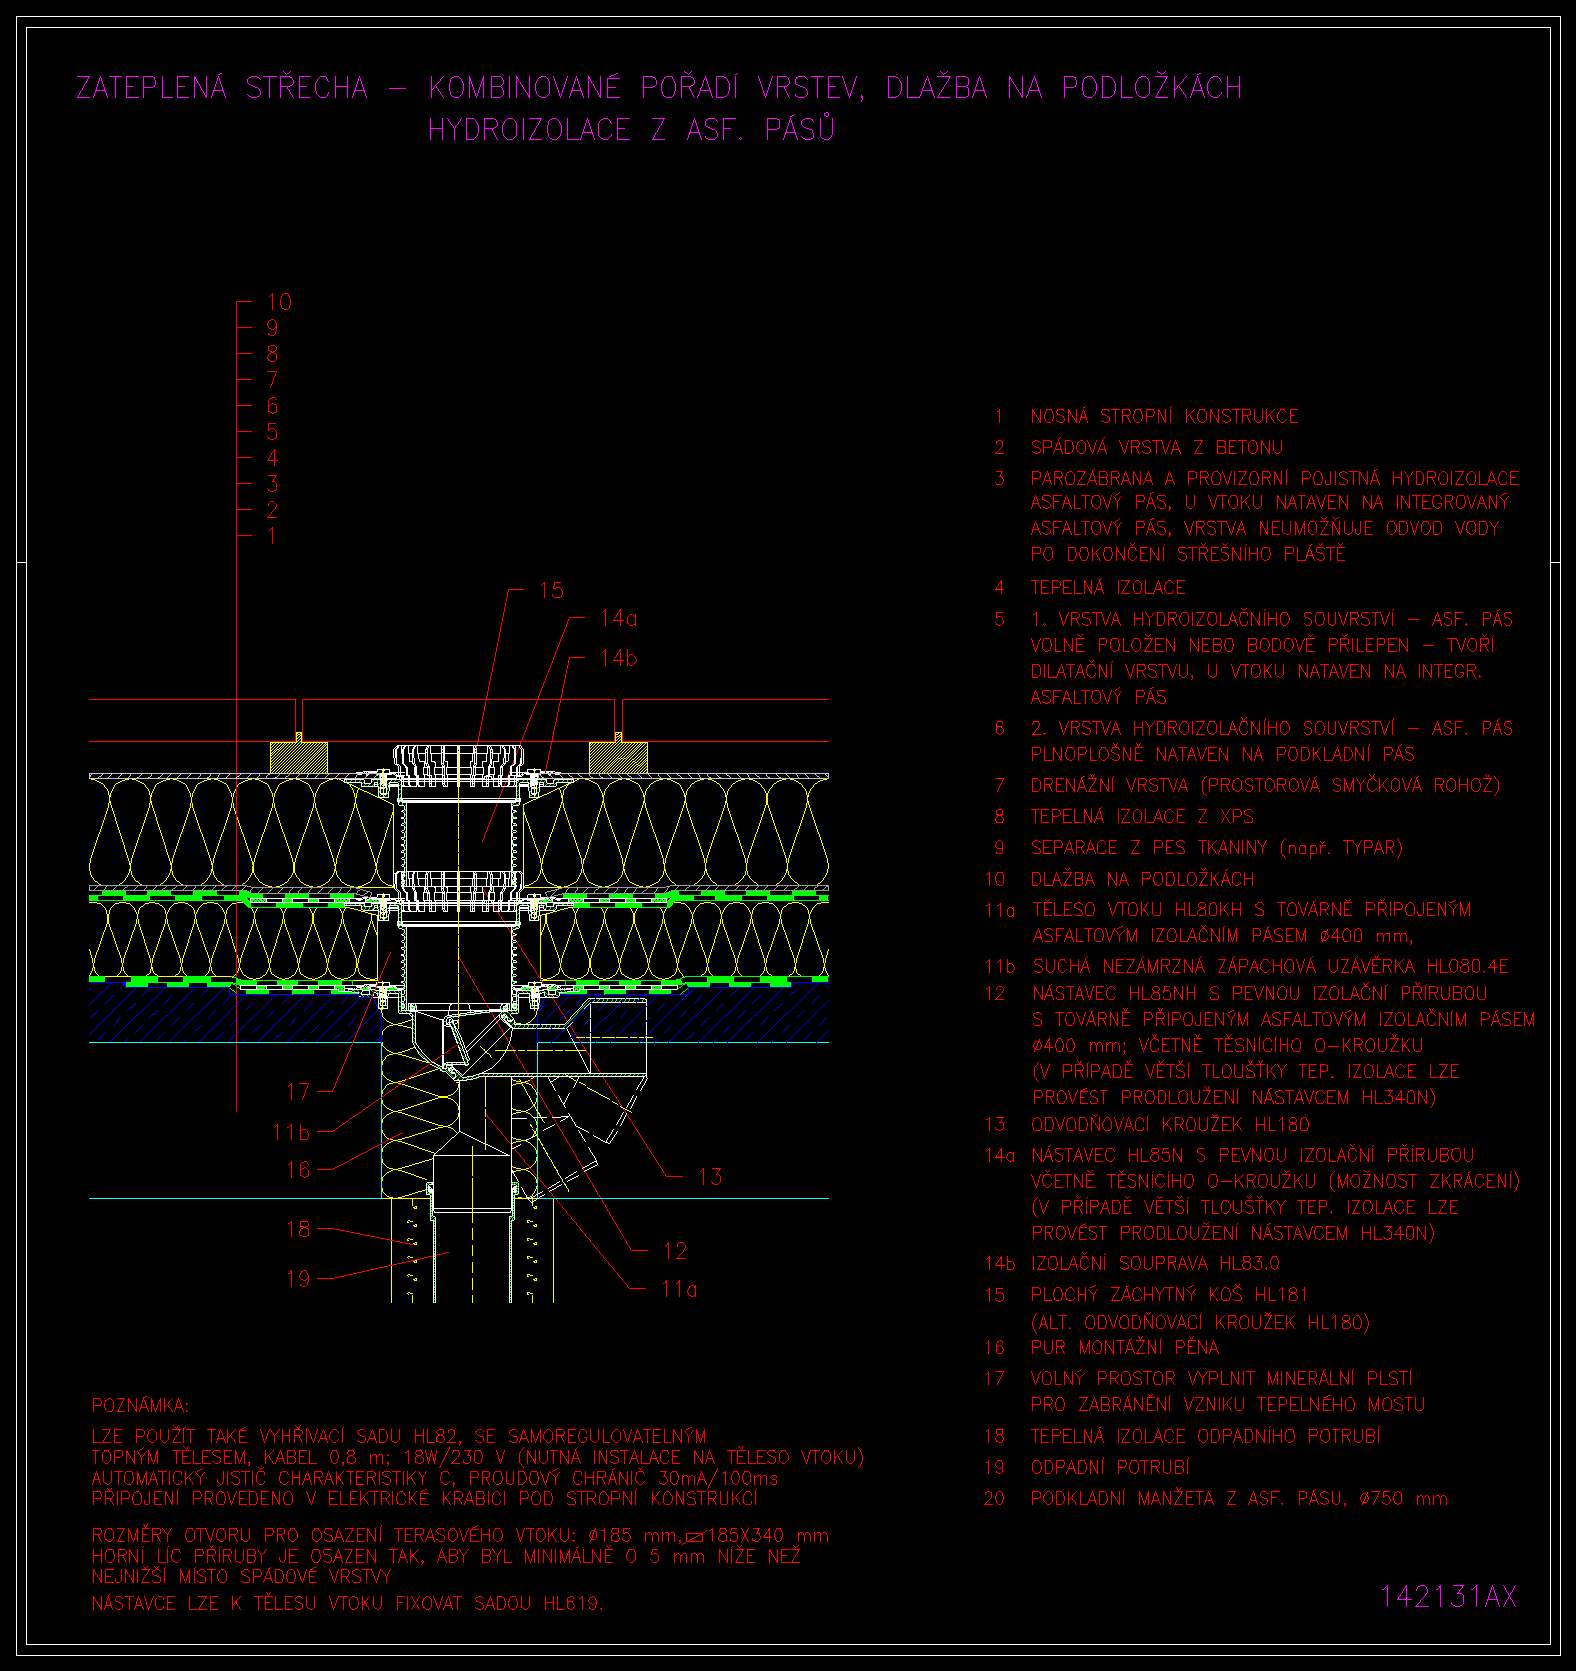The width and height of the screenshot is (1576, 1671).
Task: Select callout label '12' in the drawing
Action: click(x=675, y=1251)
